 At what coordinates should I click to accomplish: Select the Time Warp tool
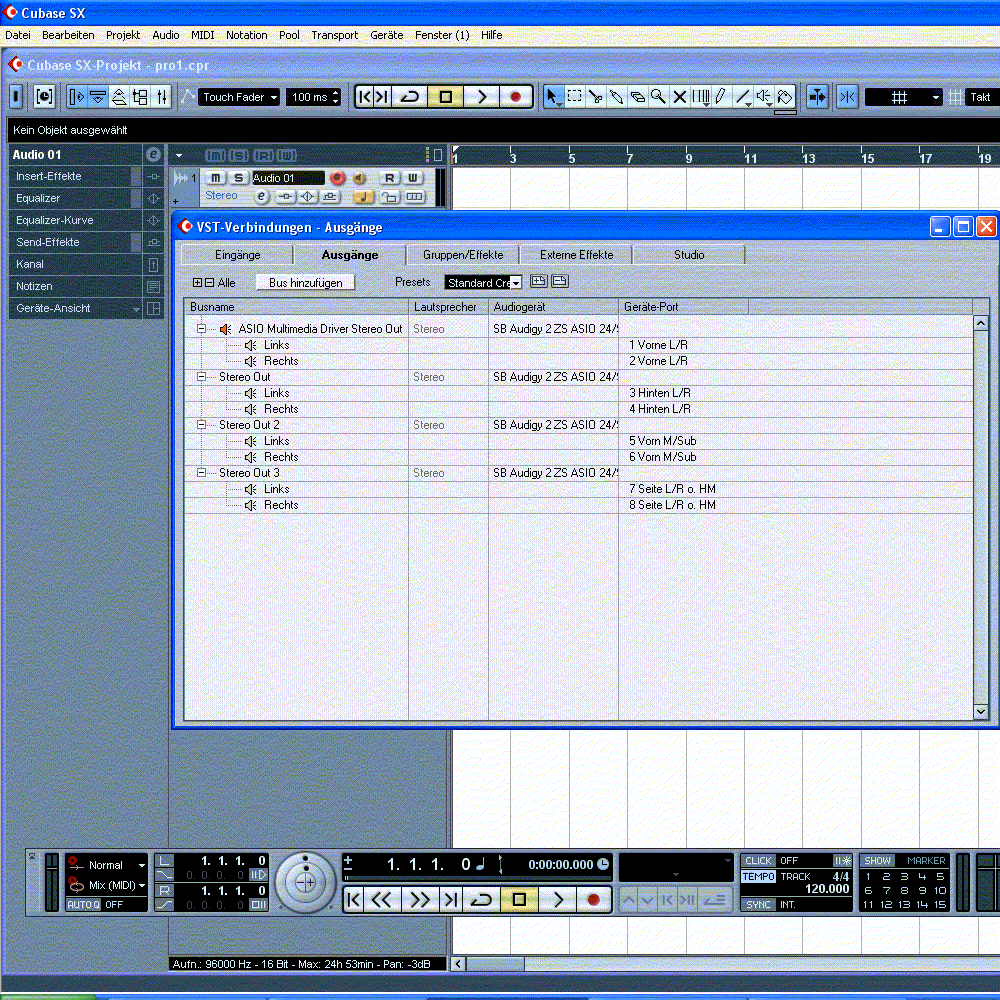click(x=700, y=97)
